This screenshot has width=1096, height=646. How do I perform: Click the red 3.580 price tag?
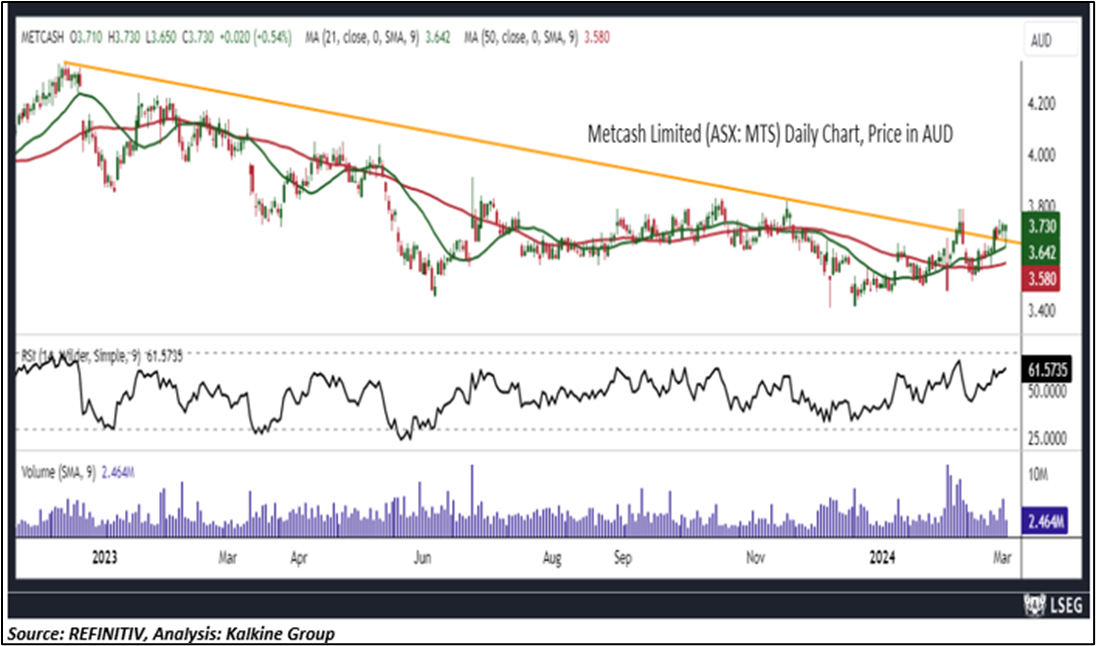pyautogui.click(x=1041, y=279)
